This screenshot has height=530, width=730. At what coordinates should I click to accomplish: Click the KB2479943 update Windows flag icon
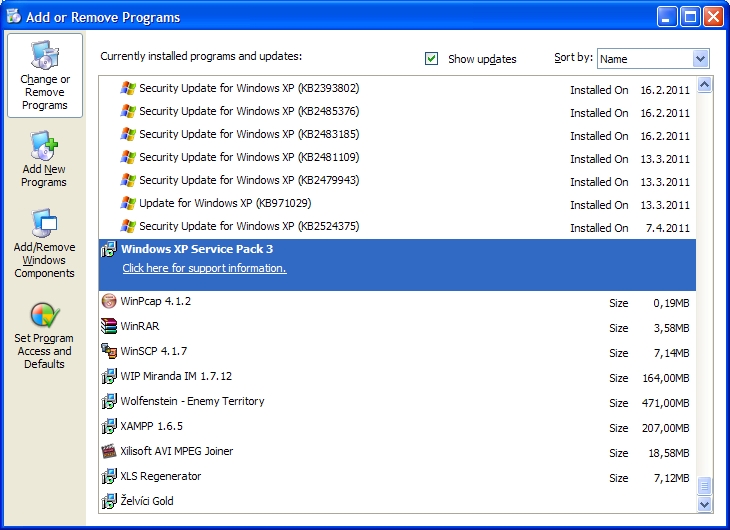point(128,180)
